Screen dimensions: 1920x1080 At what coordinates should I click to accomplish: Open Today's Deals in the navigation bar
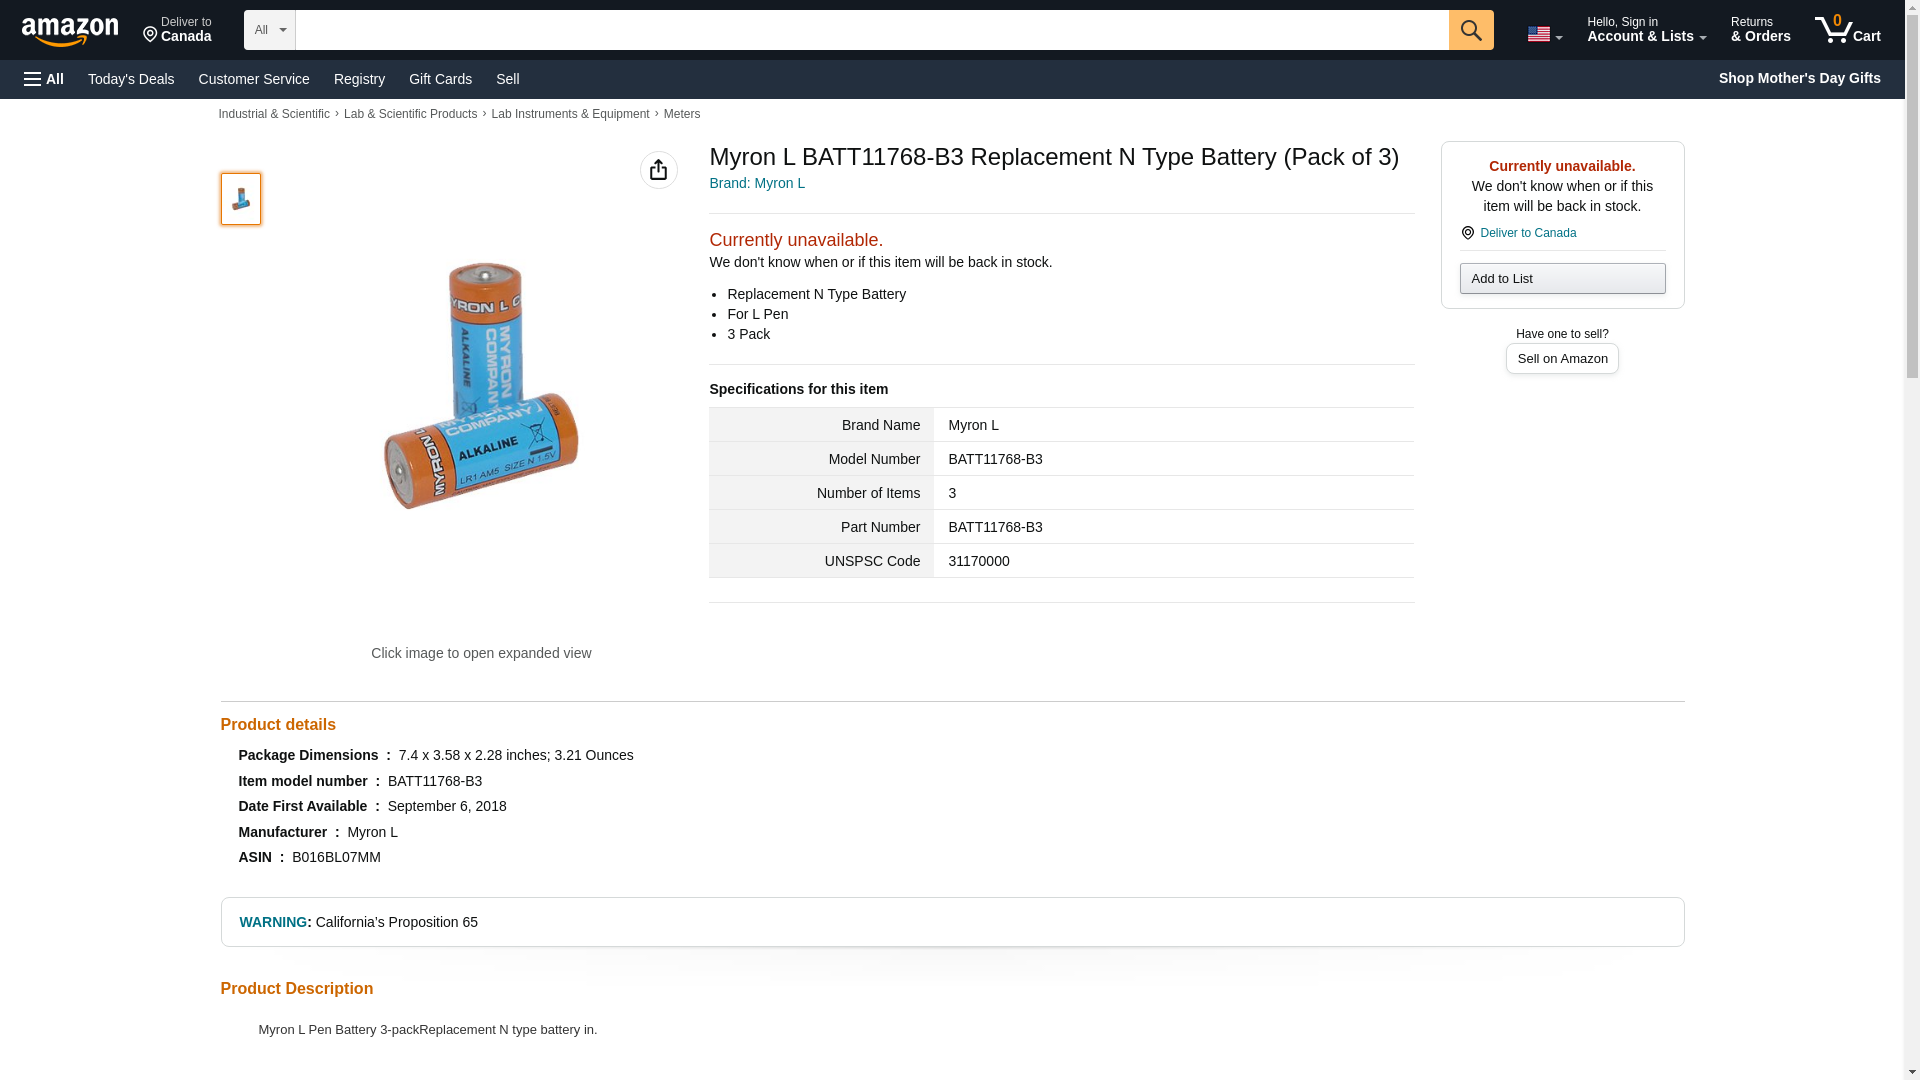(131, 79)
